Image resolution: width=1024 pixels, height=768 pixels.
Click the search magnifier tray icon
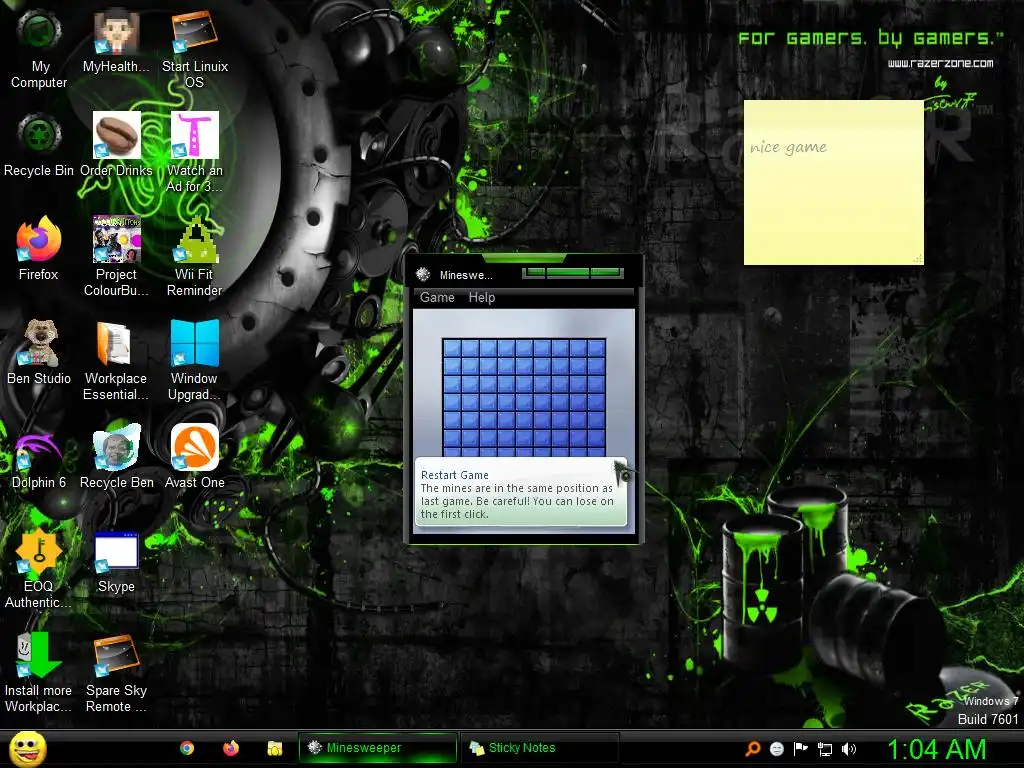click(753, 749)
